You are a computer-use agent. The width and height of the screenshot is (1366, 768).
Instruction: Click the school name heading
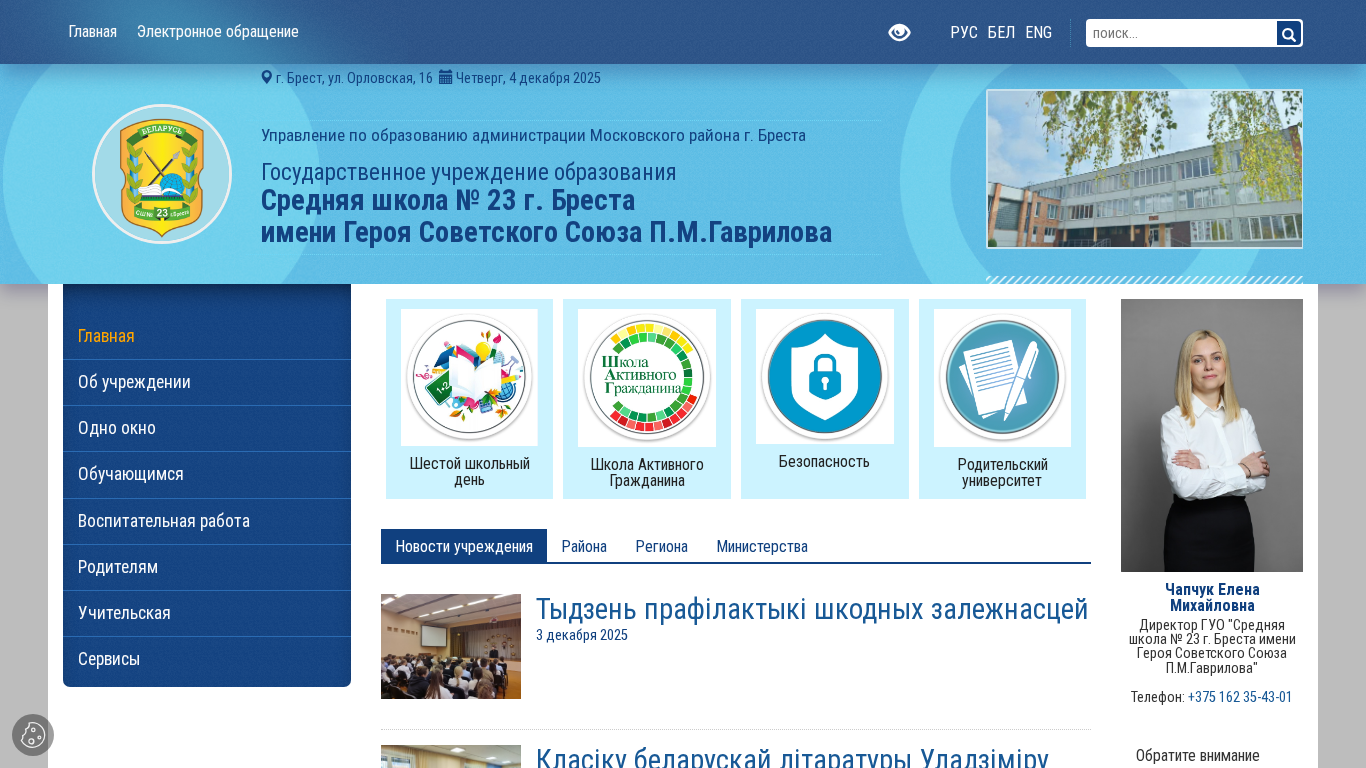546,216
